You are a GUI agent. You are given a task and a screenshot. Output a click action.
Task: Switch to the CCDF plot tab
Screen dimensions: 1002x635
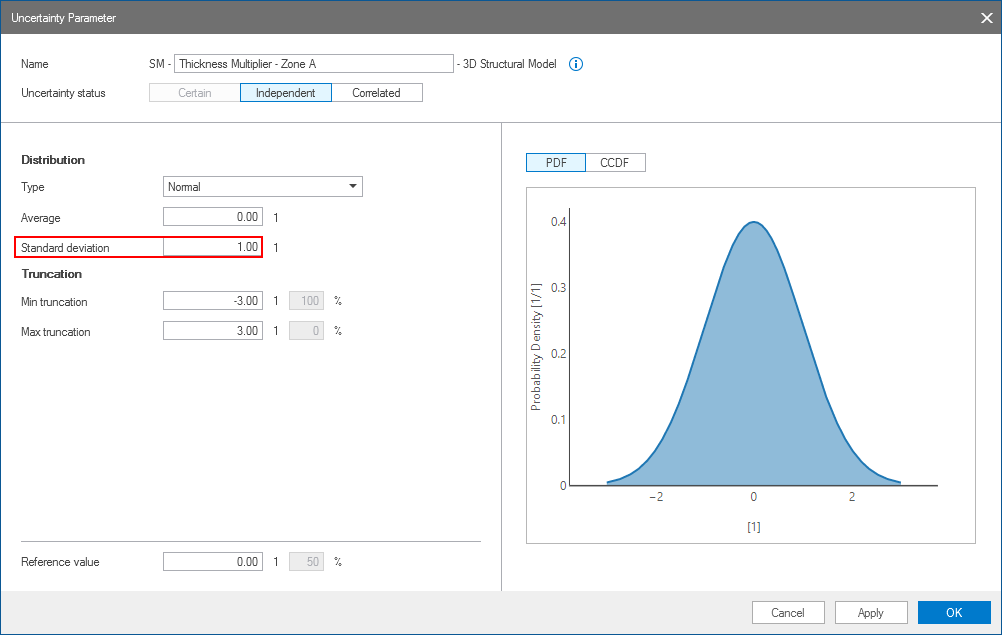[x=614, y=163]
